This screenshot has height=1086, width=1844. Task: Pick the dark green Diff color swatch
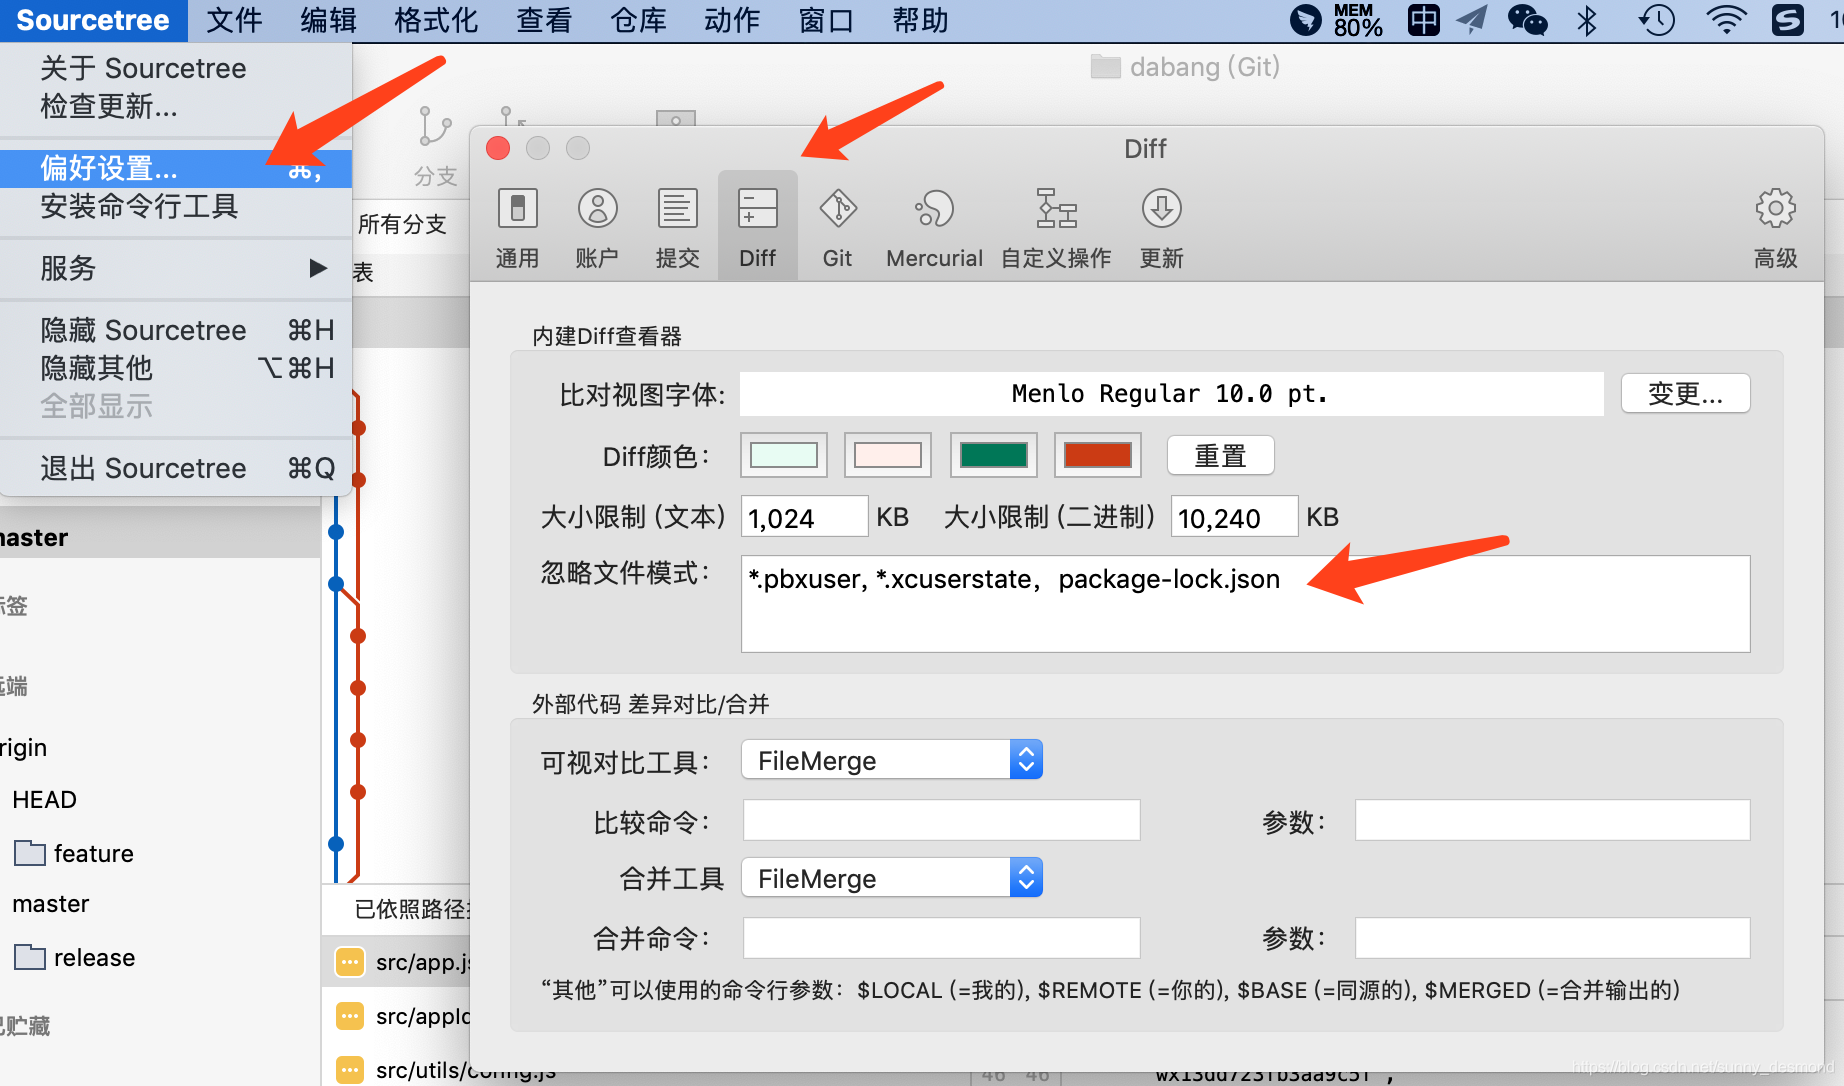click(992, 455)
